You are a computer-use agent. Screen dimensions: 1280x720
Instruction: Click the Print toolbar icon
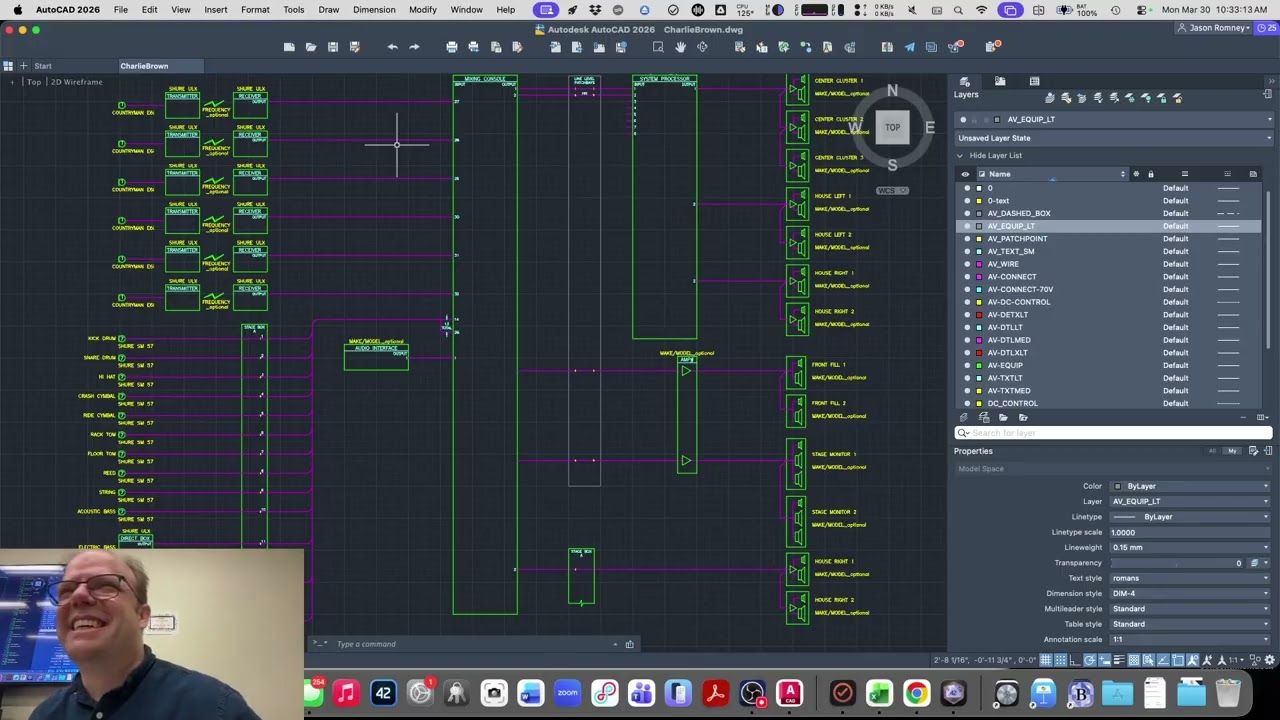452,47
